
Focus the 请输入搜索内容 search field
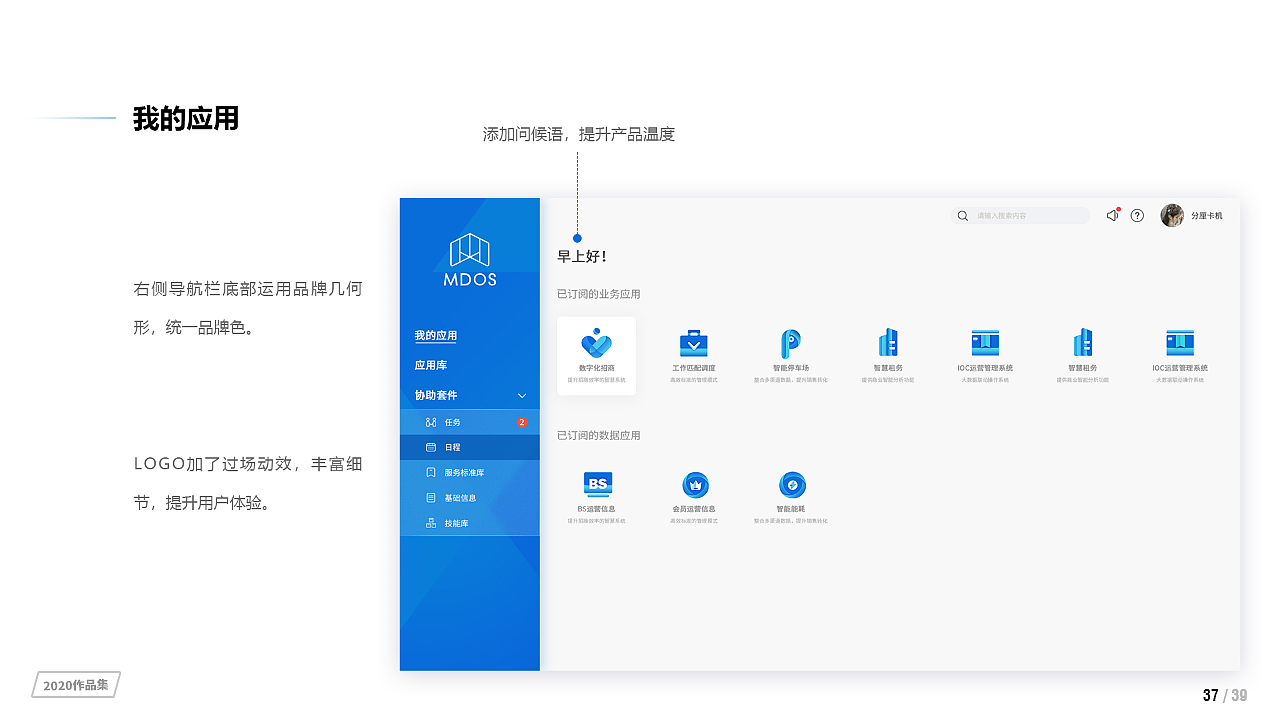pos(1020,215)
